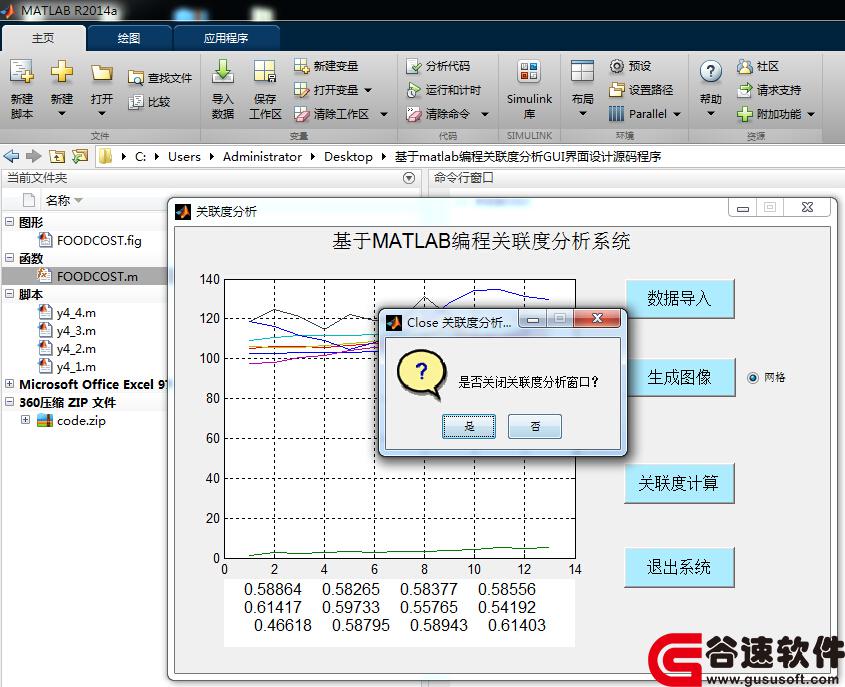
Task: Click the 比较 (Compare) icon
Action: [x=135, y=102]
